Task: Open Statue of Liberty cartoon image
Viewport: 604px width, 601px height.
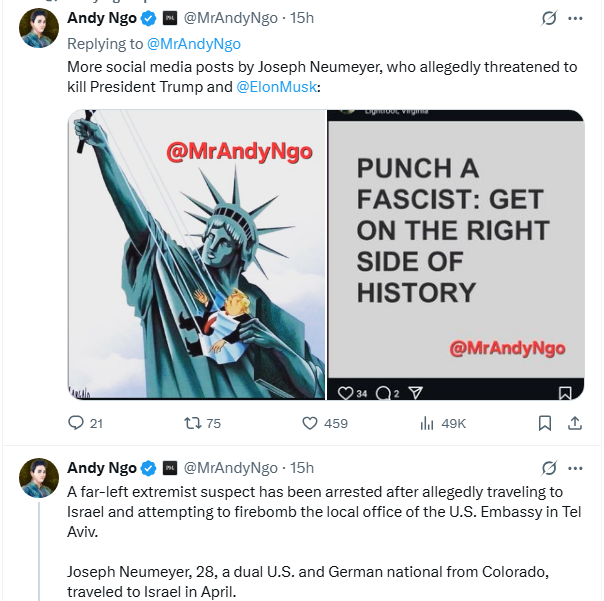Action: click(x=196, y=254)
